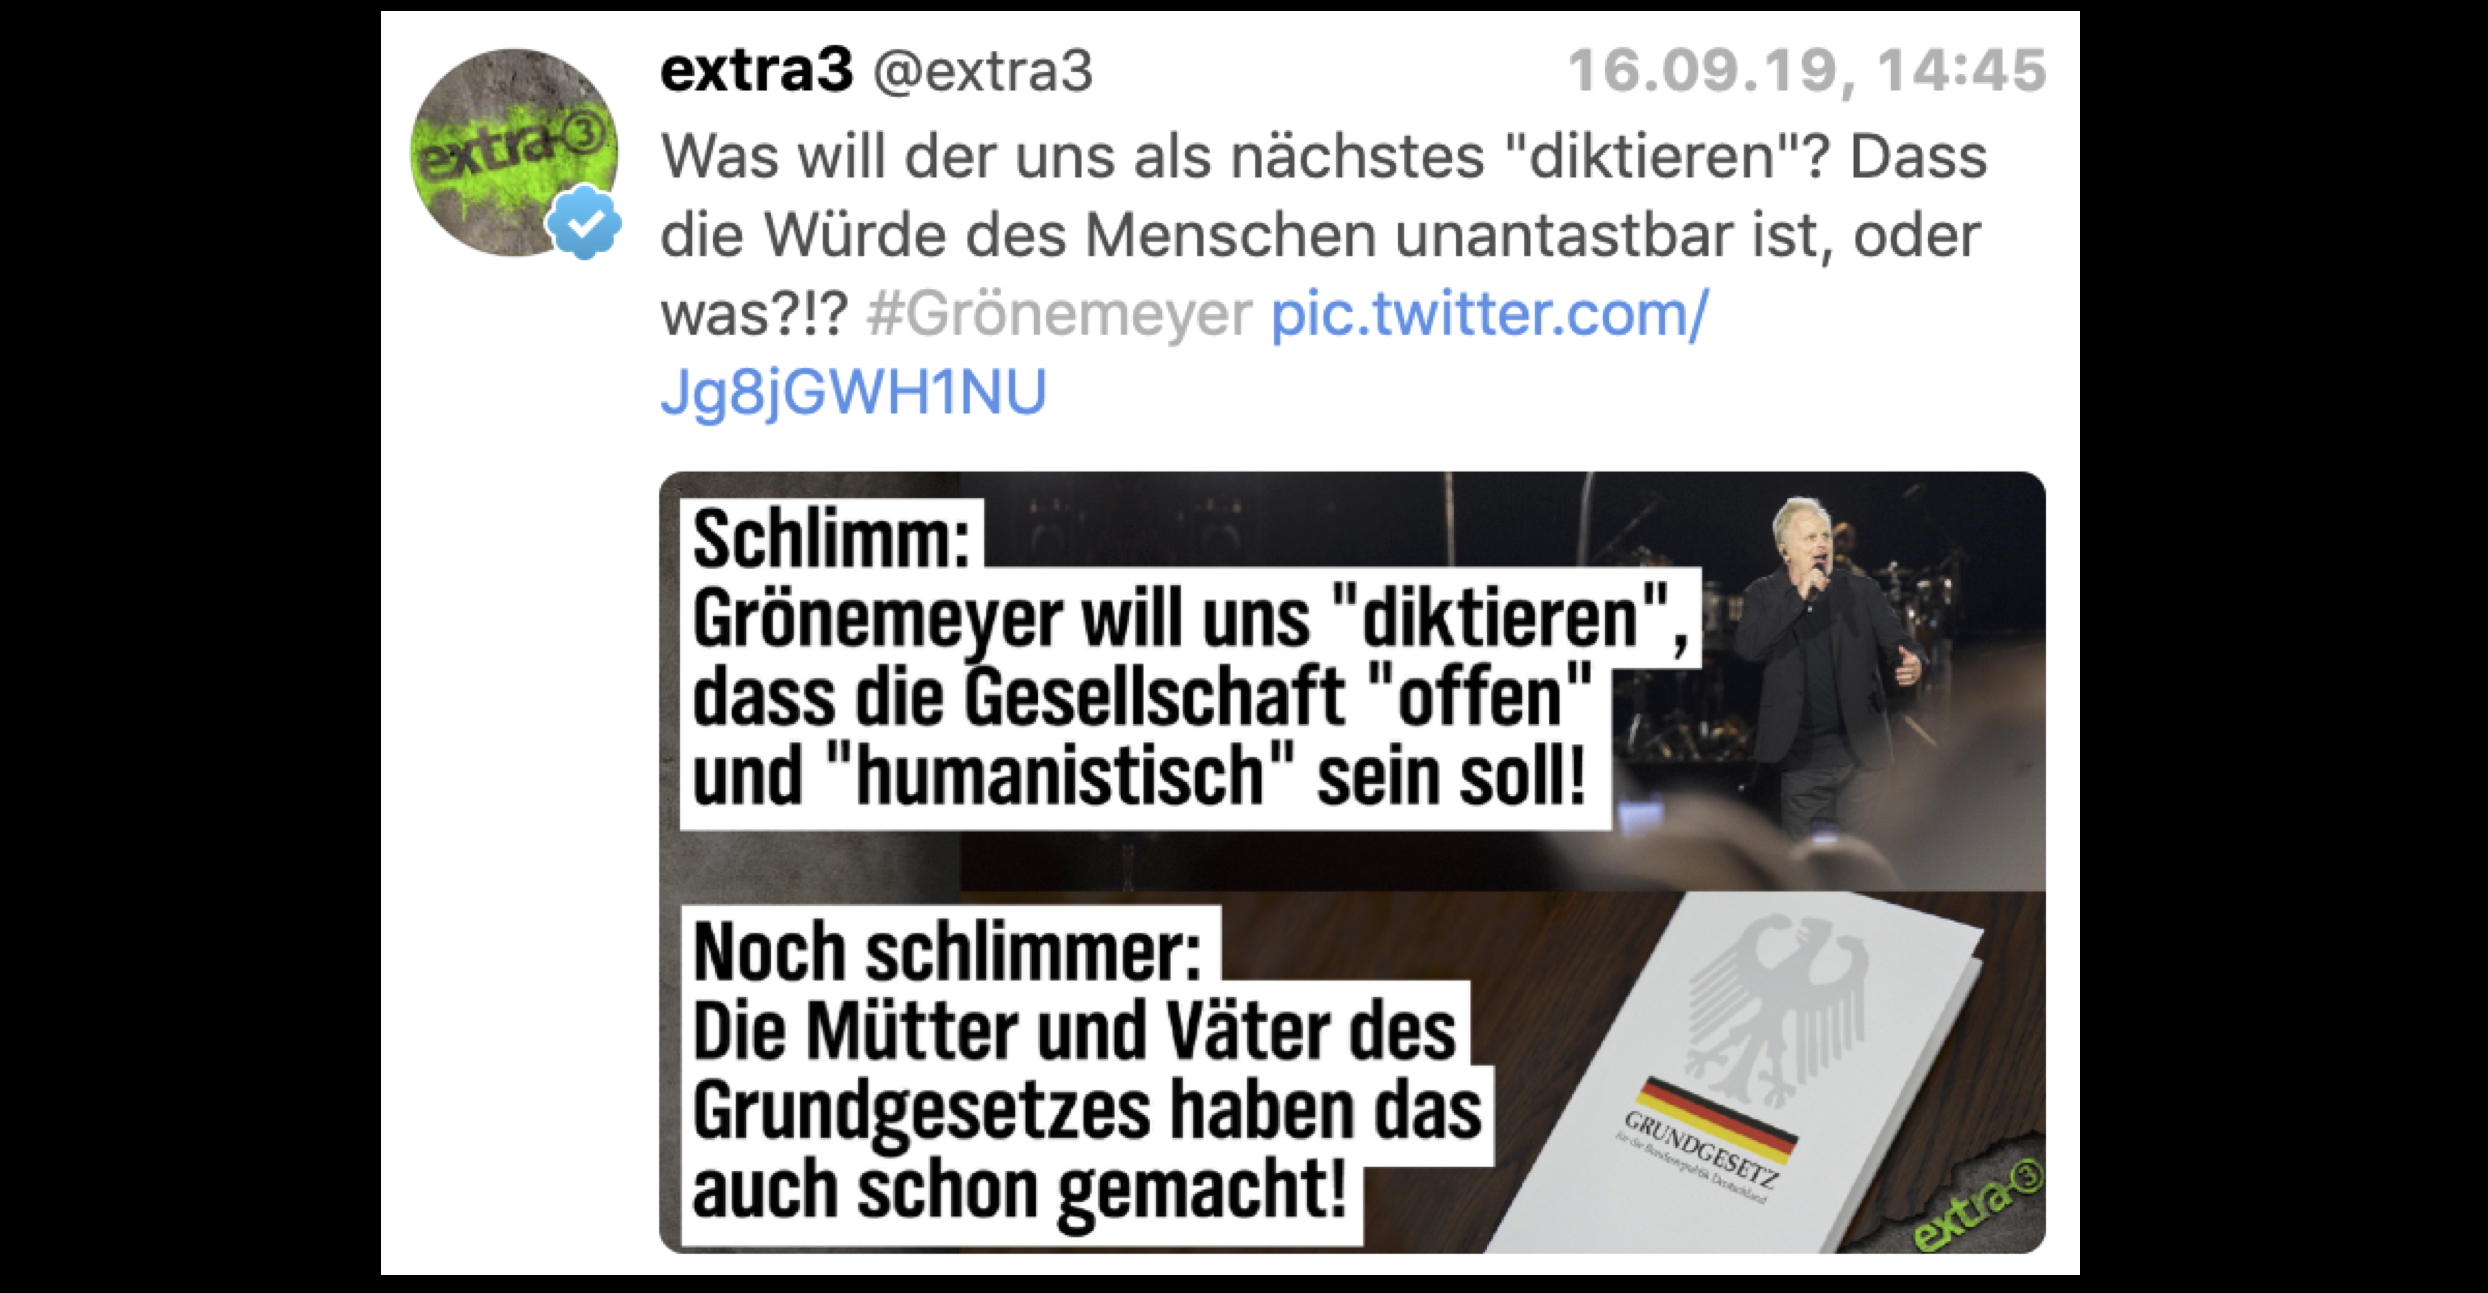2488x1293 pixels.
Task: Follow the pic.twitter.com/ link
Action: tap(1490, 314)
